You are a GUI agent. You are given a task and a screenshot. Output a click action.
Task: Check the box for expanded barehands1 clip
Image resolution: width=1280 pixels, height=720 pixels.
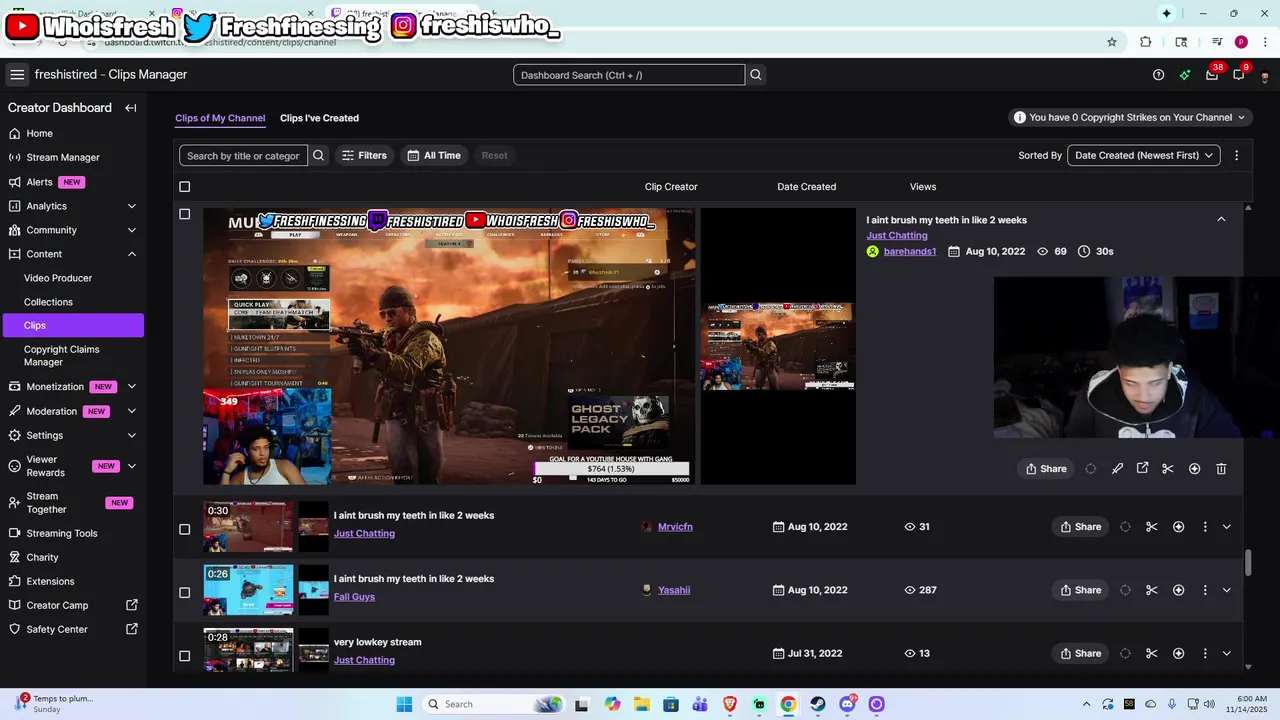click(x=184, y=214)
